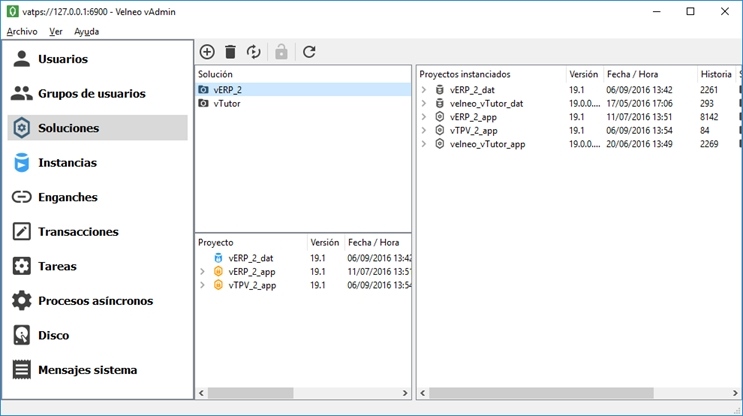743x416 pixels.
Task: Open the Instancias section
Action: pyautogui.click(x=67, y=163)
